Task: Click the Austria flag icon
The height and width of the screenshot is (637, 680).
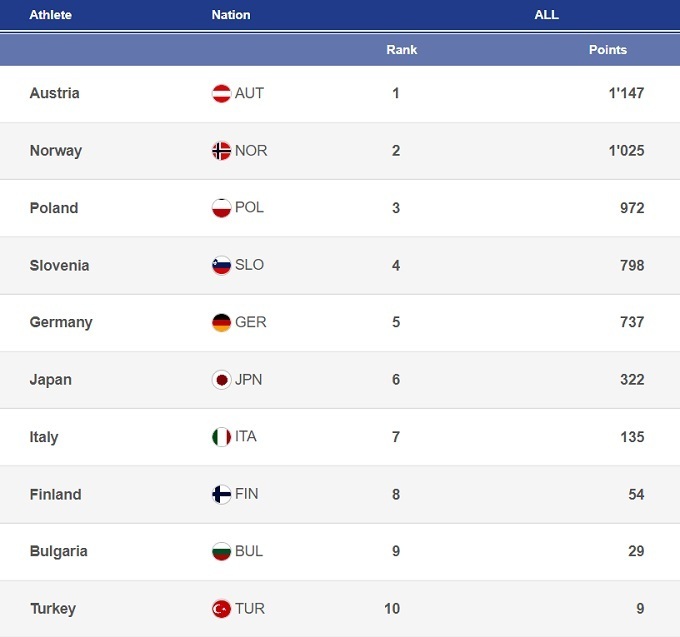Action: point(221,94)
